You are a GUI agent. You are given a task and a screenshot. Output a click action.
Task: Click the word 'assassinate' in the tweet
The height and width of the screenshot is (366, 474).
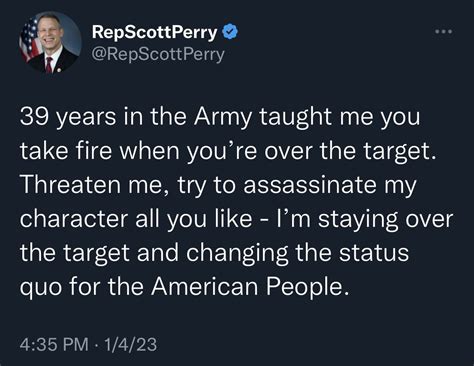(310, 185)
